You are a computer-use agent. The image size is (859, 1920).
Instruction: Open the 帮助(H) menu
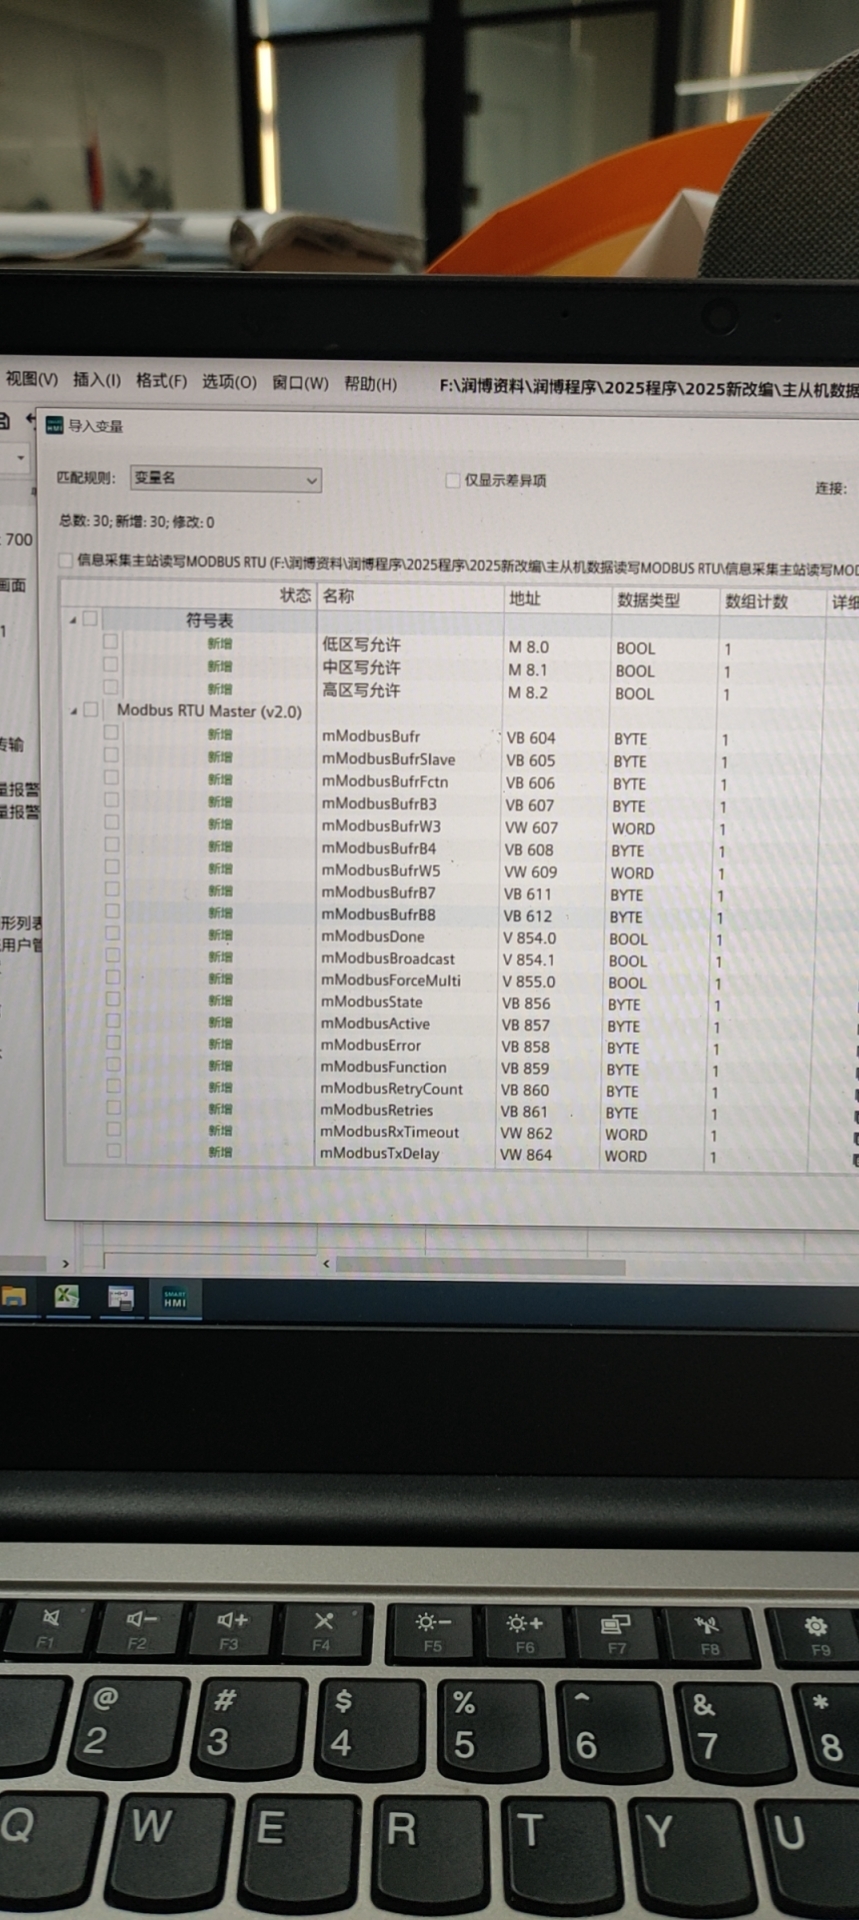370,384
